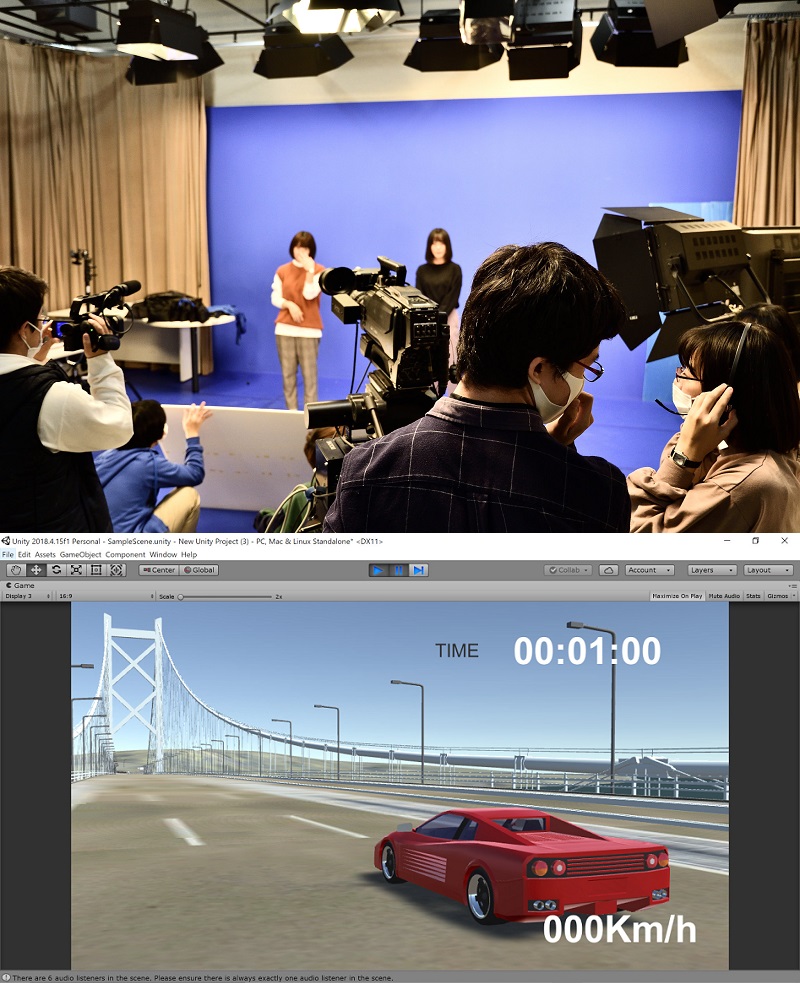
Task: Click the Global orientation button
Action: point(199,570)
